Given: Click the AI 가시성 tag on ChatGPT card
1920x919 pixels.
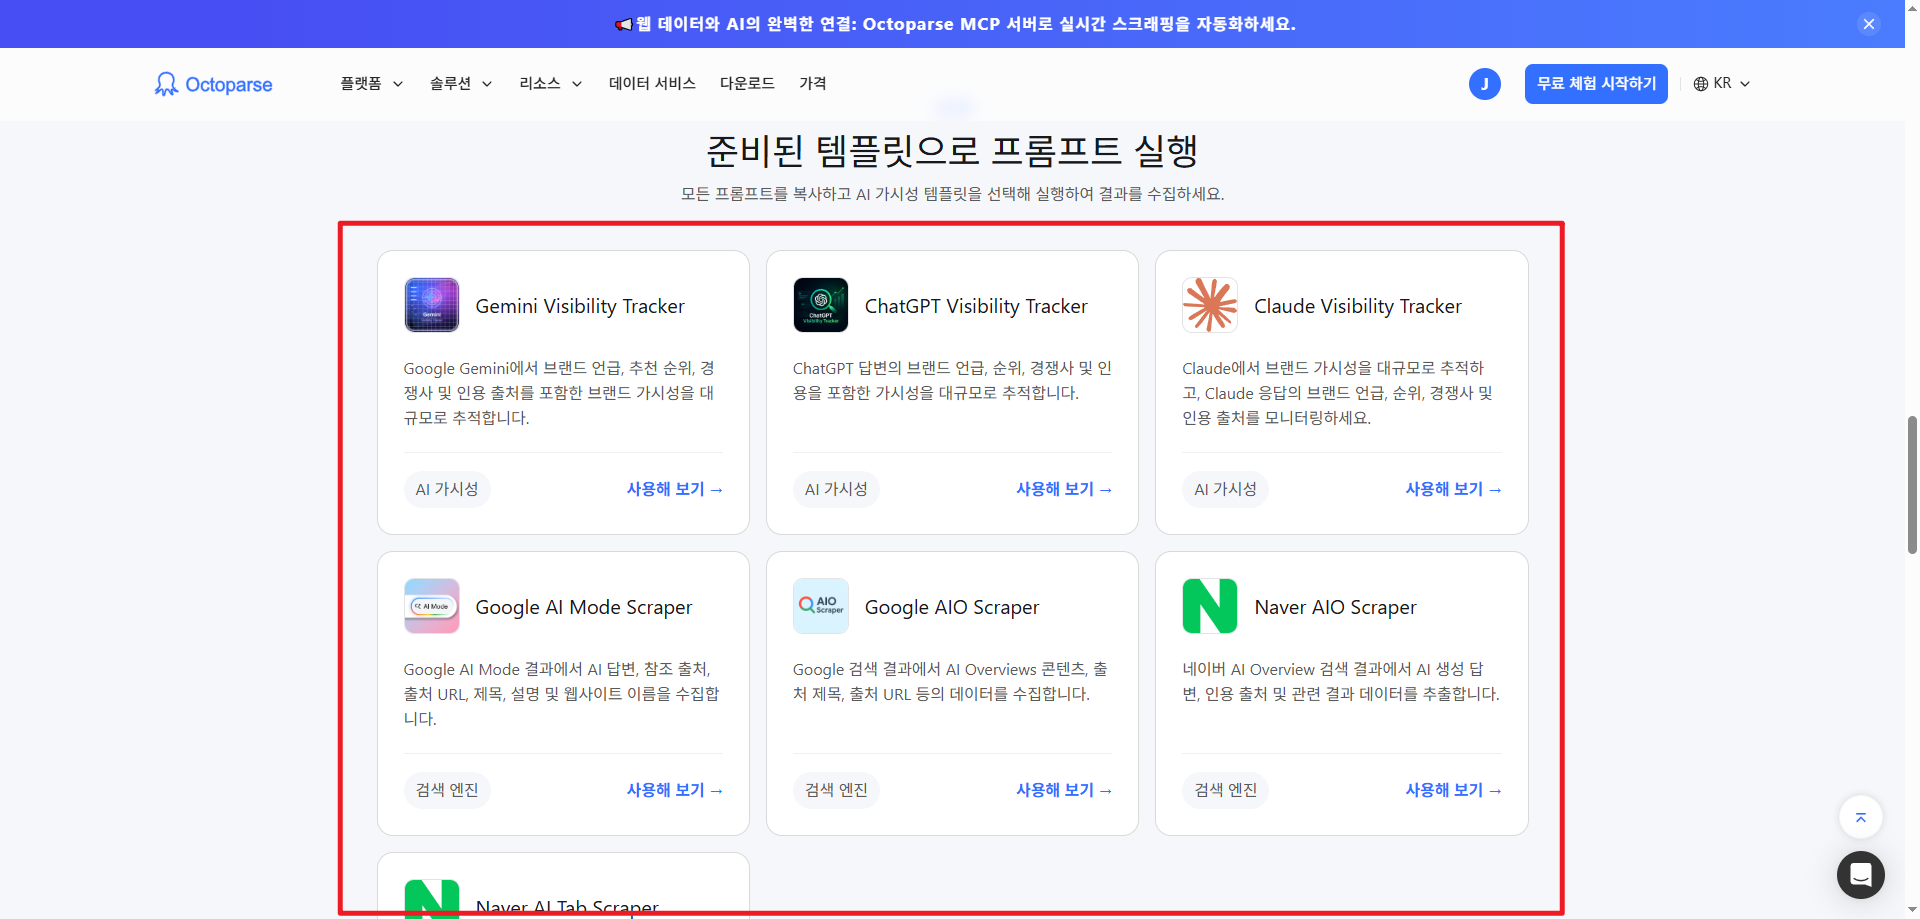Looking at the screenshot, I should click(836, 489).
